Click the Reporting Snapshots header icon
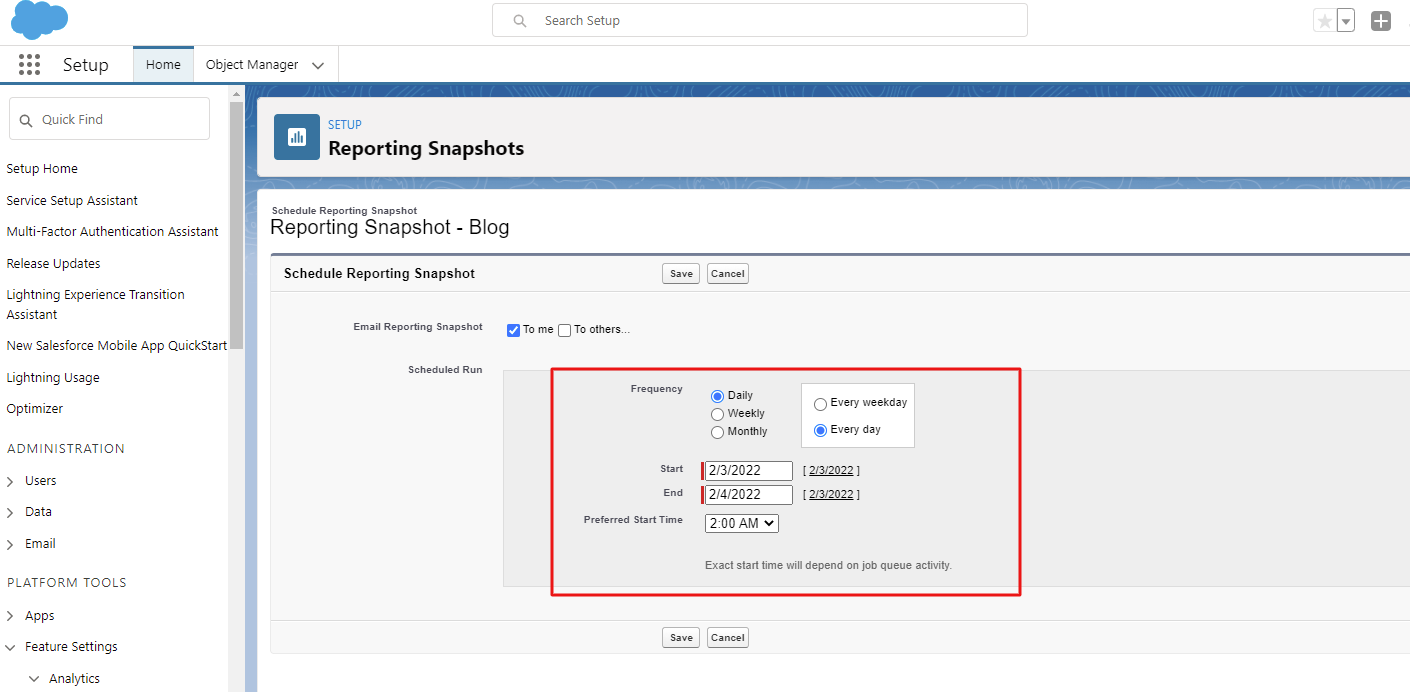Viewport: 1410px width, 692px height. click(x=297, y=137)
